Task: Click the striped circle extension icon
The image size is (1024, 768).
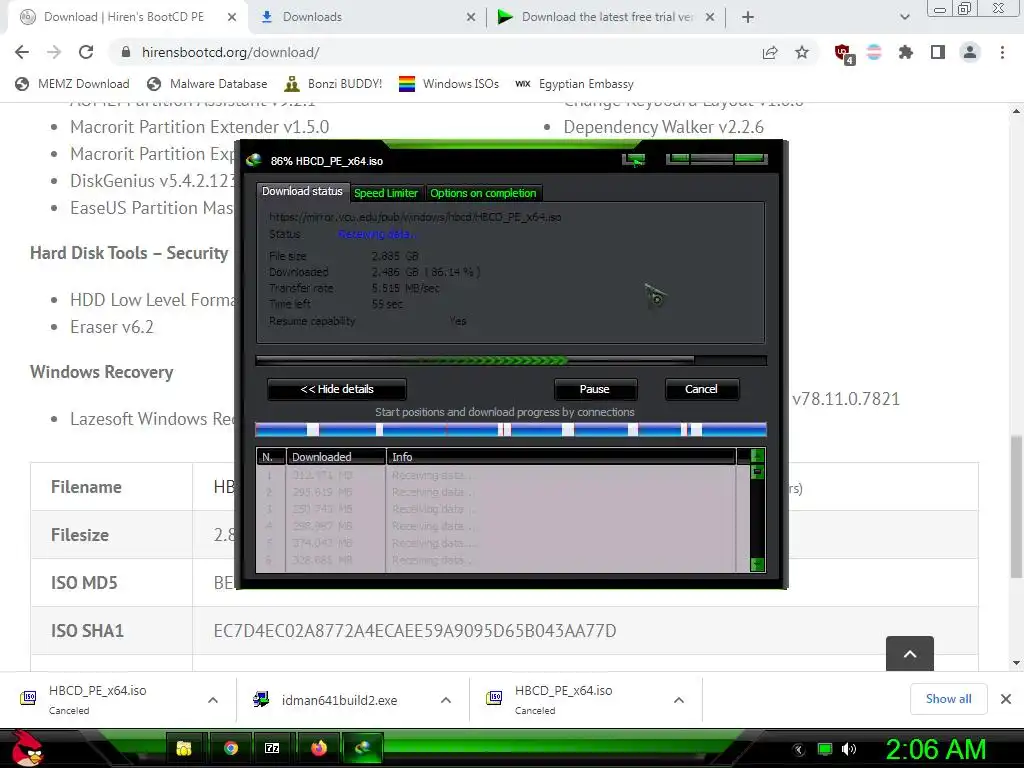Action: pyautogui.click(x=874, y=52)
